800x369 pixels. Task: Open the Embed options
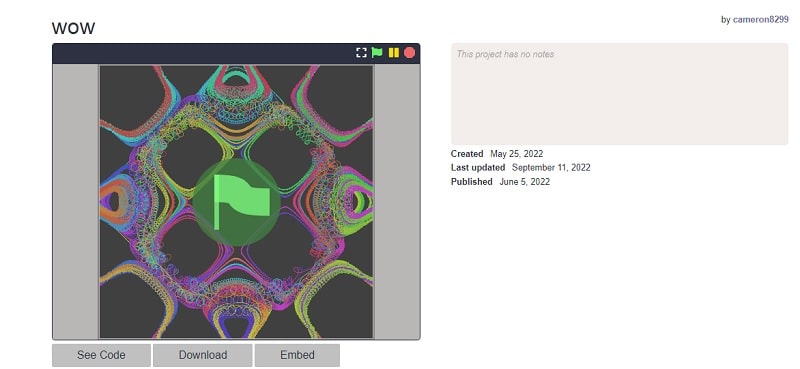[297, 355]
